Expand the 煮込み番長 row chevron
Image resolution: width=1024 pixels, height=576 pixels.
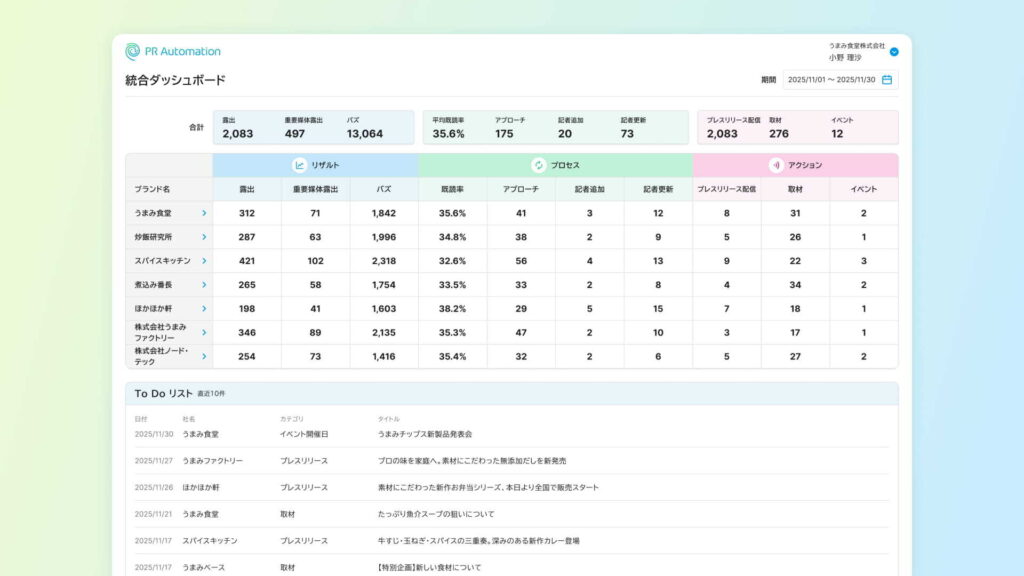click(x=204, y=285)
